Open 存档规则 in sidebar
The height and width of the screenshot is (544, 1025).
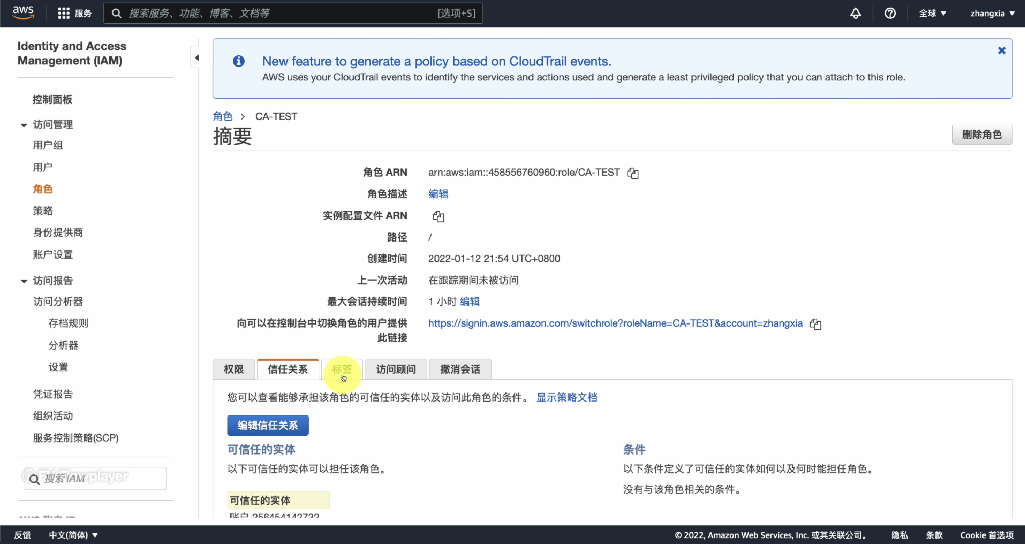(x=68, y=323)
